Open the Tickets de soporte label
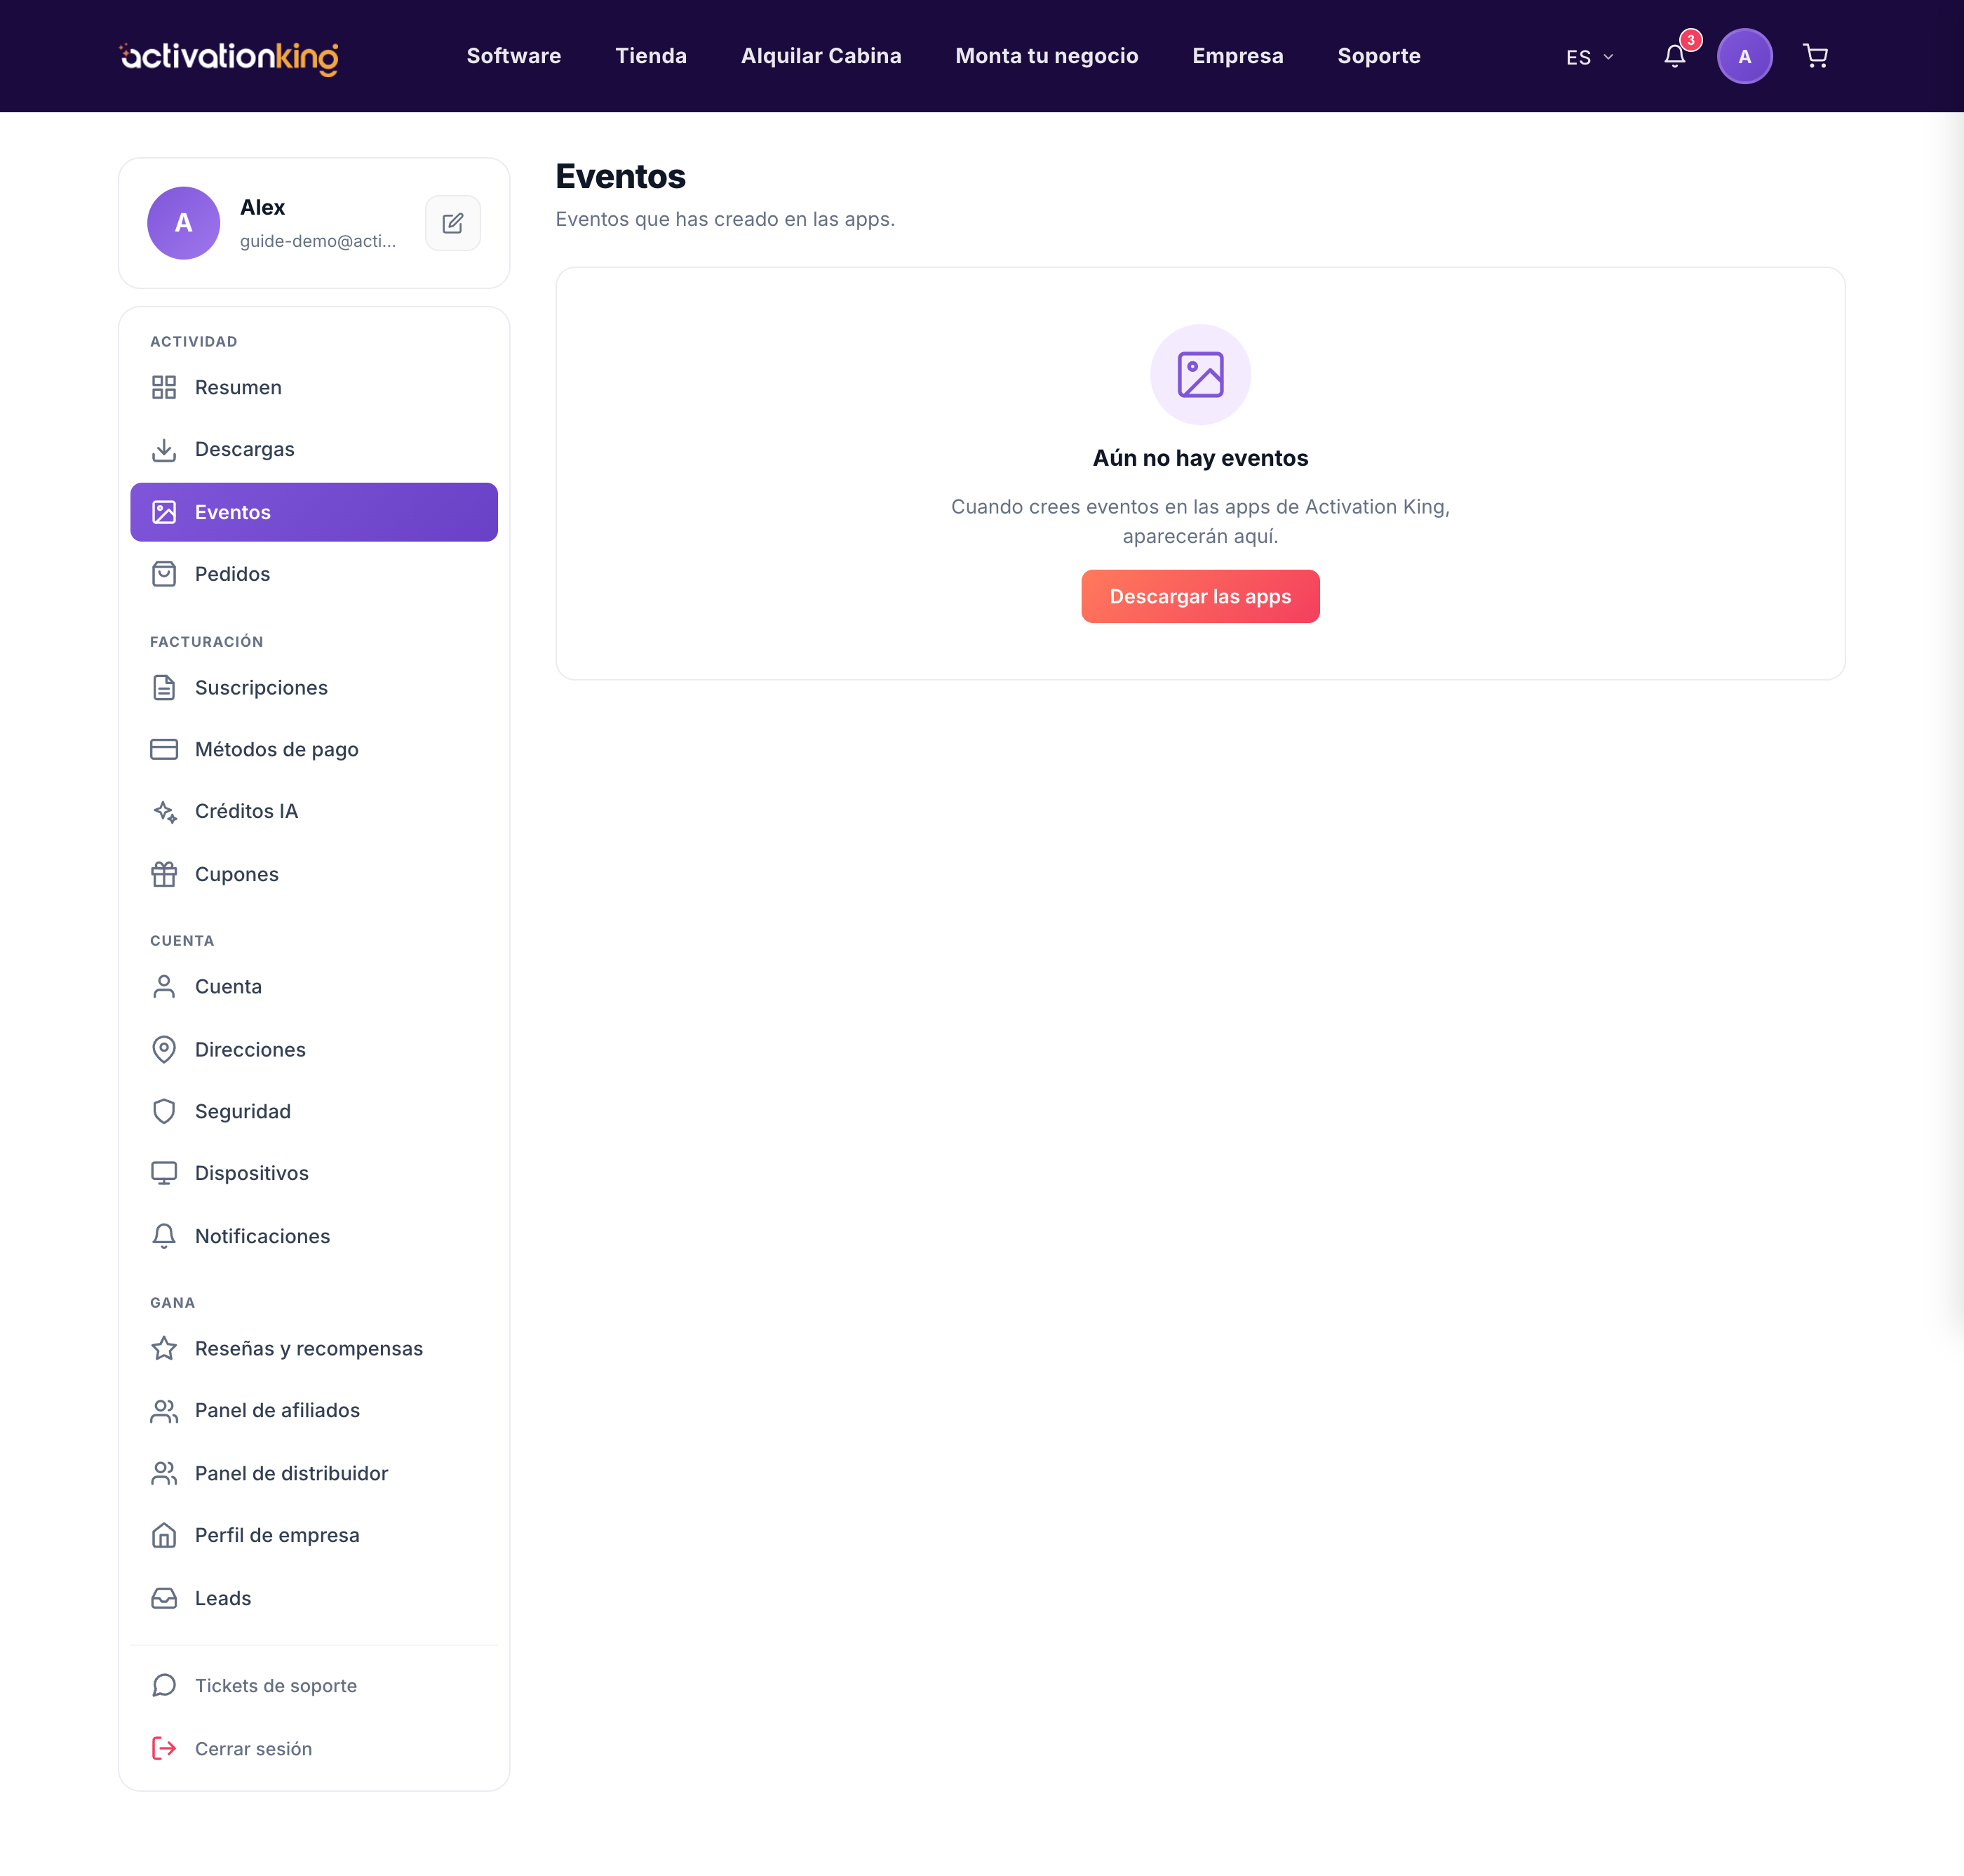 click(276, 1685)
